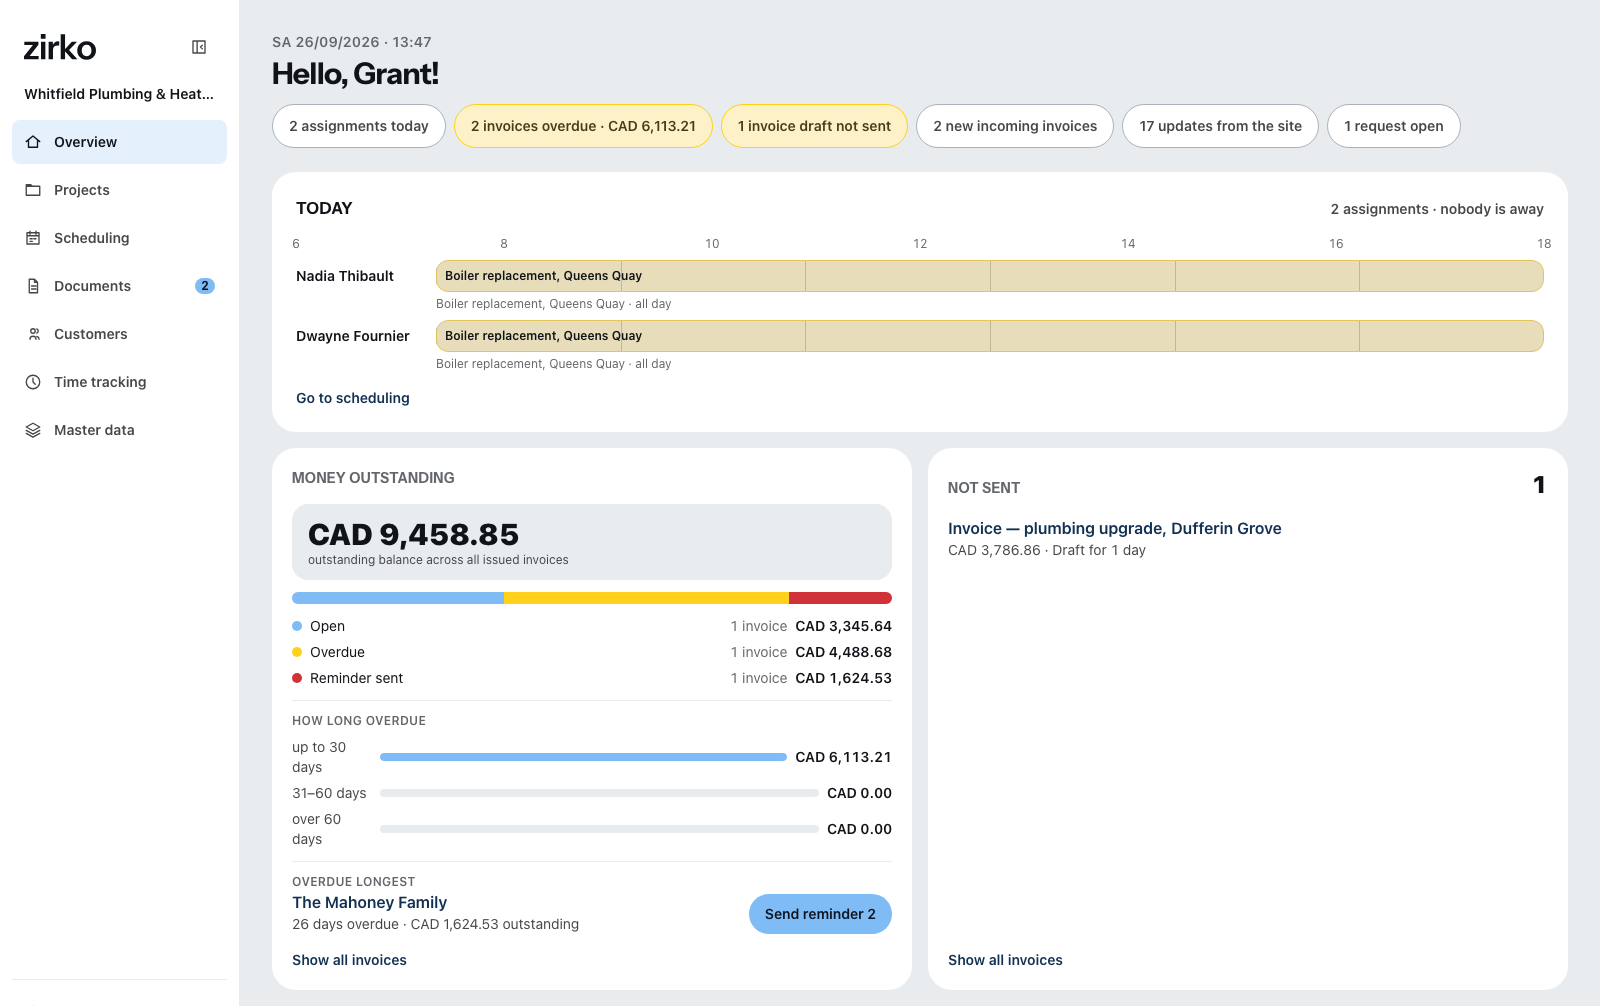This screenshot has height=1006, width=1600.
Task: Open The Mahoney Family customer link
Action: [x=369, y=902]
